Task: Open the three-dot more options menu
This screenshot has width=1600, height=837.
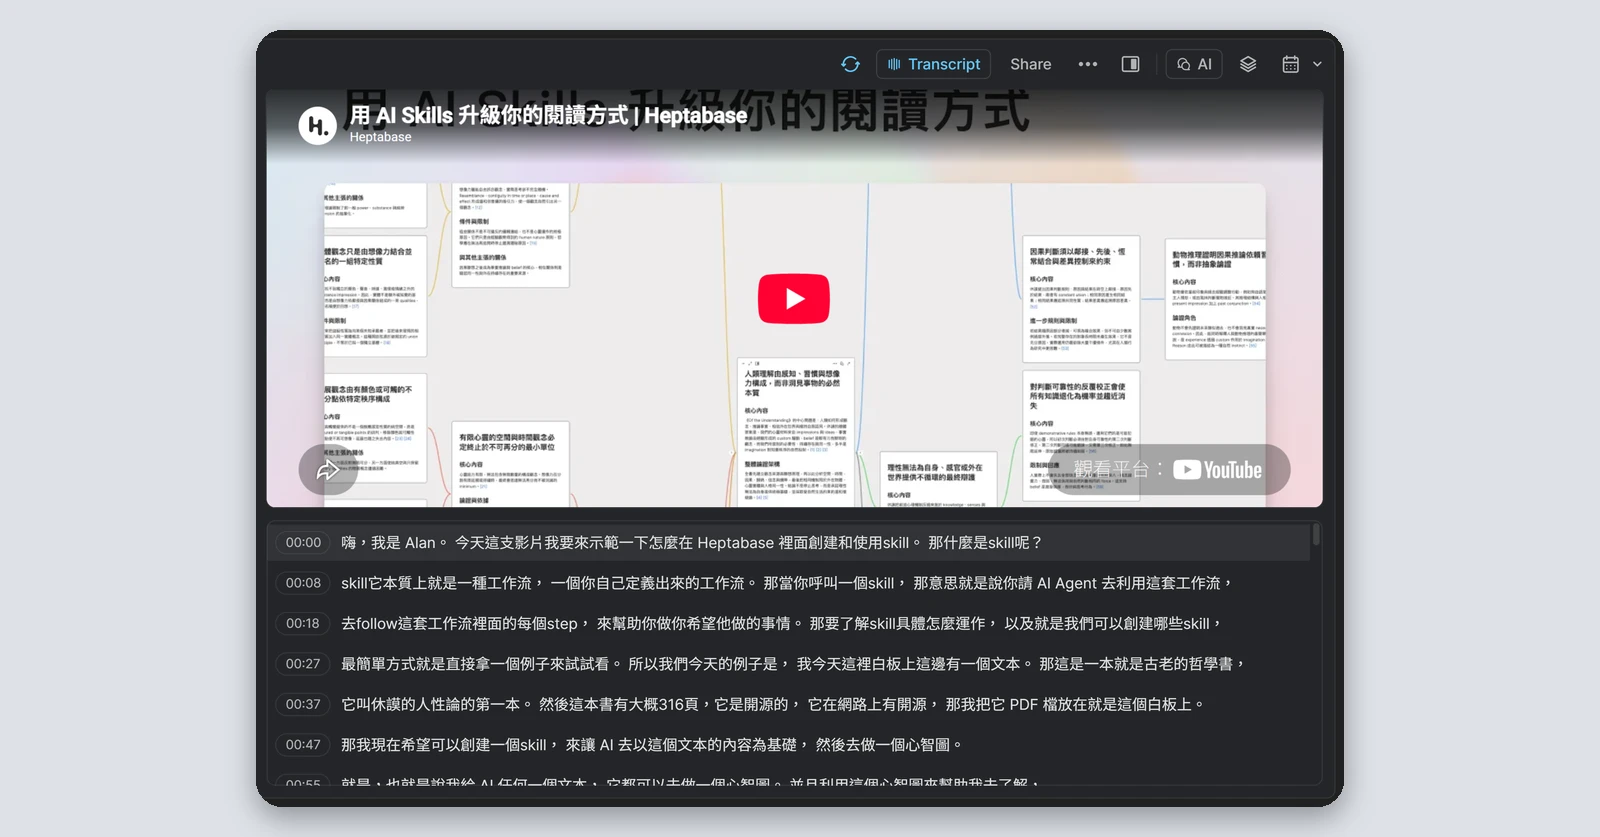Action: 1088,64
